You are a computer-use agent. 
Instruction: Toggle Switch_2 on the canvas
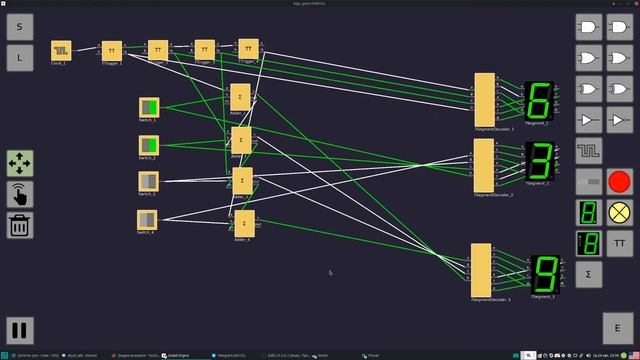(x=149, y=146)
